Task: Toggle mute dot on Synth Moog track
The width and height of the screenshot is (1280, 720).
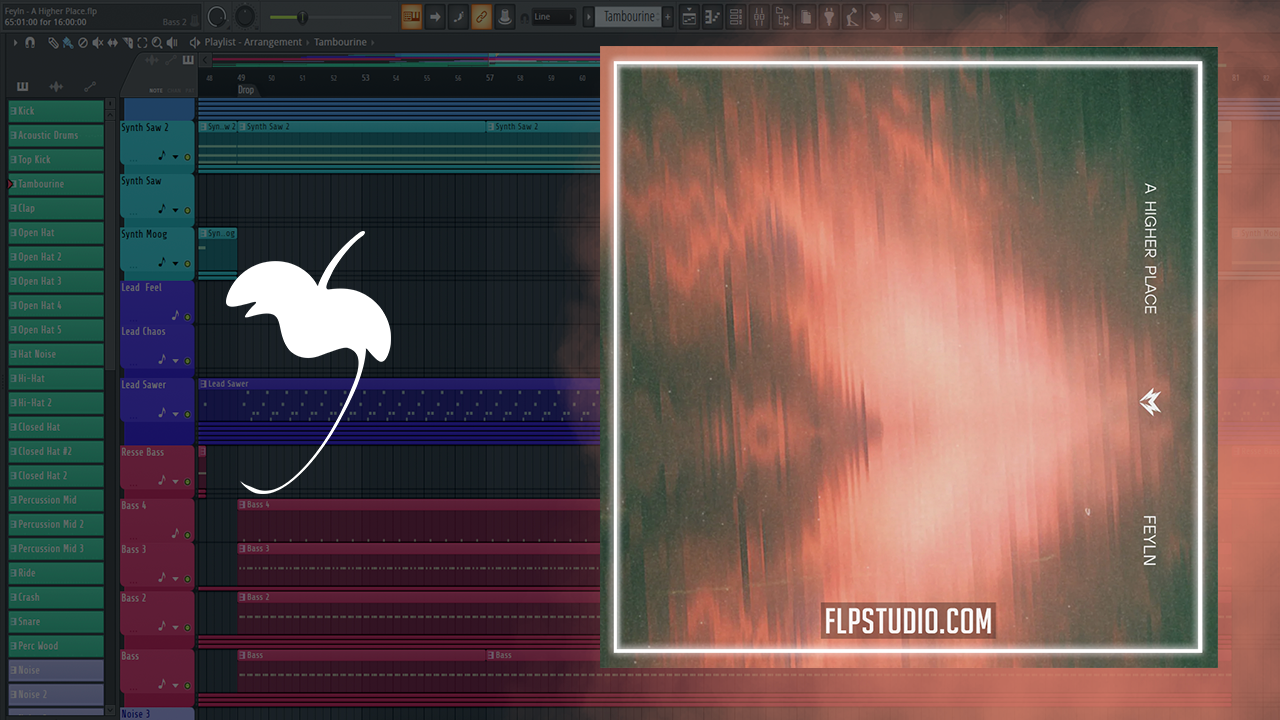Action: [187, 264]
